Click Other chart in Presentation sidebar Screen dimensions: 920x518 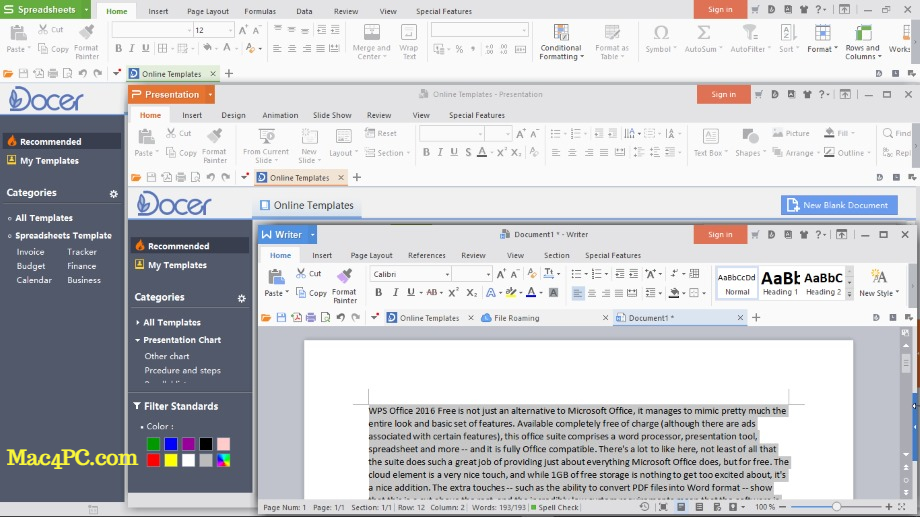point(167,356)
